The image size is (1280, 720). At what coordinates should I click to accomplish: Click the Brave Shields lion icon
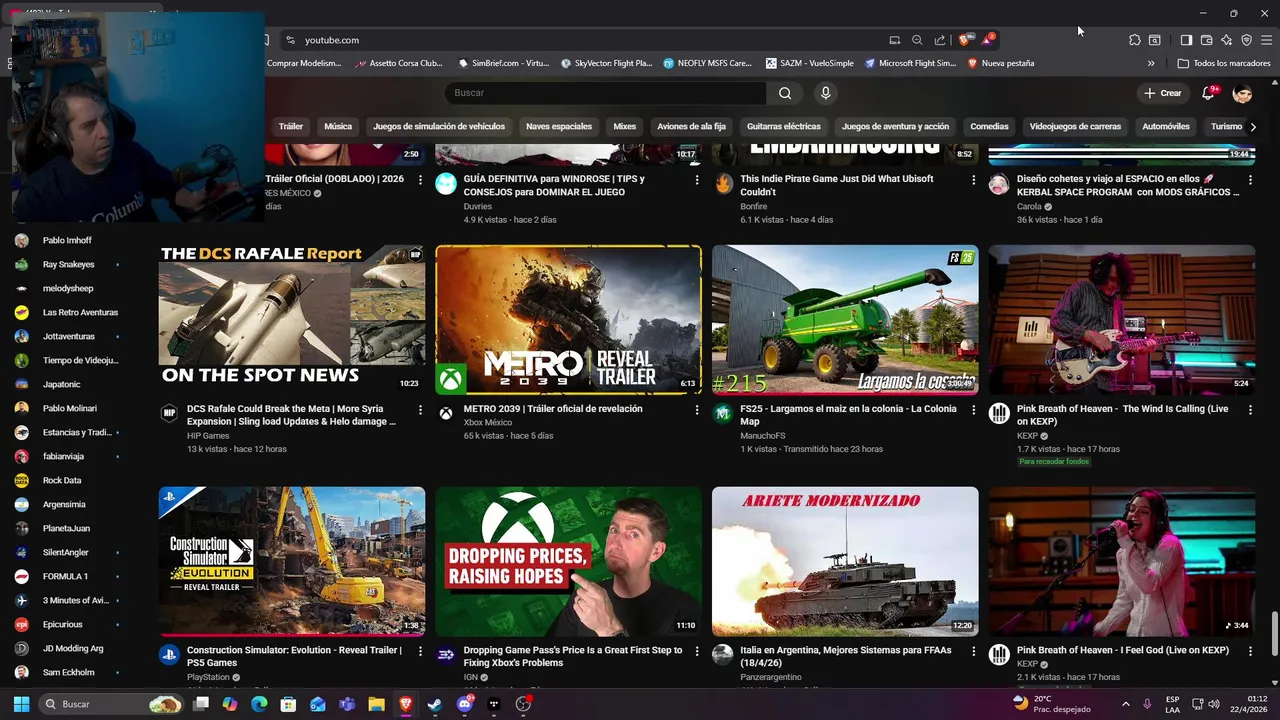point(964,40)
